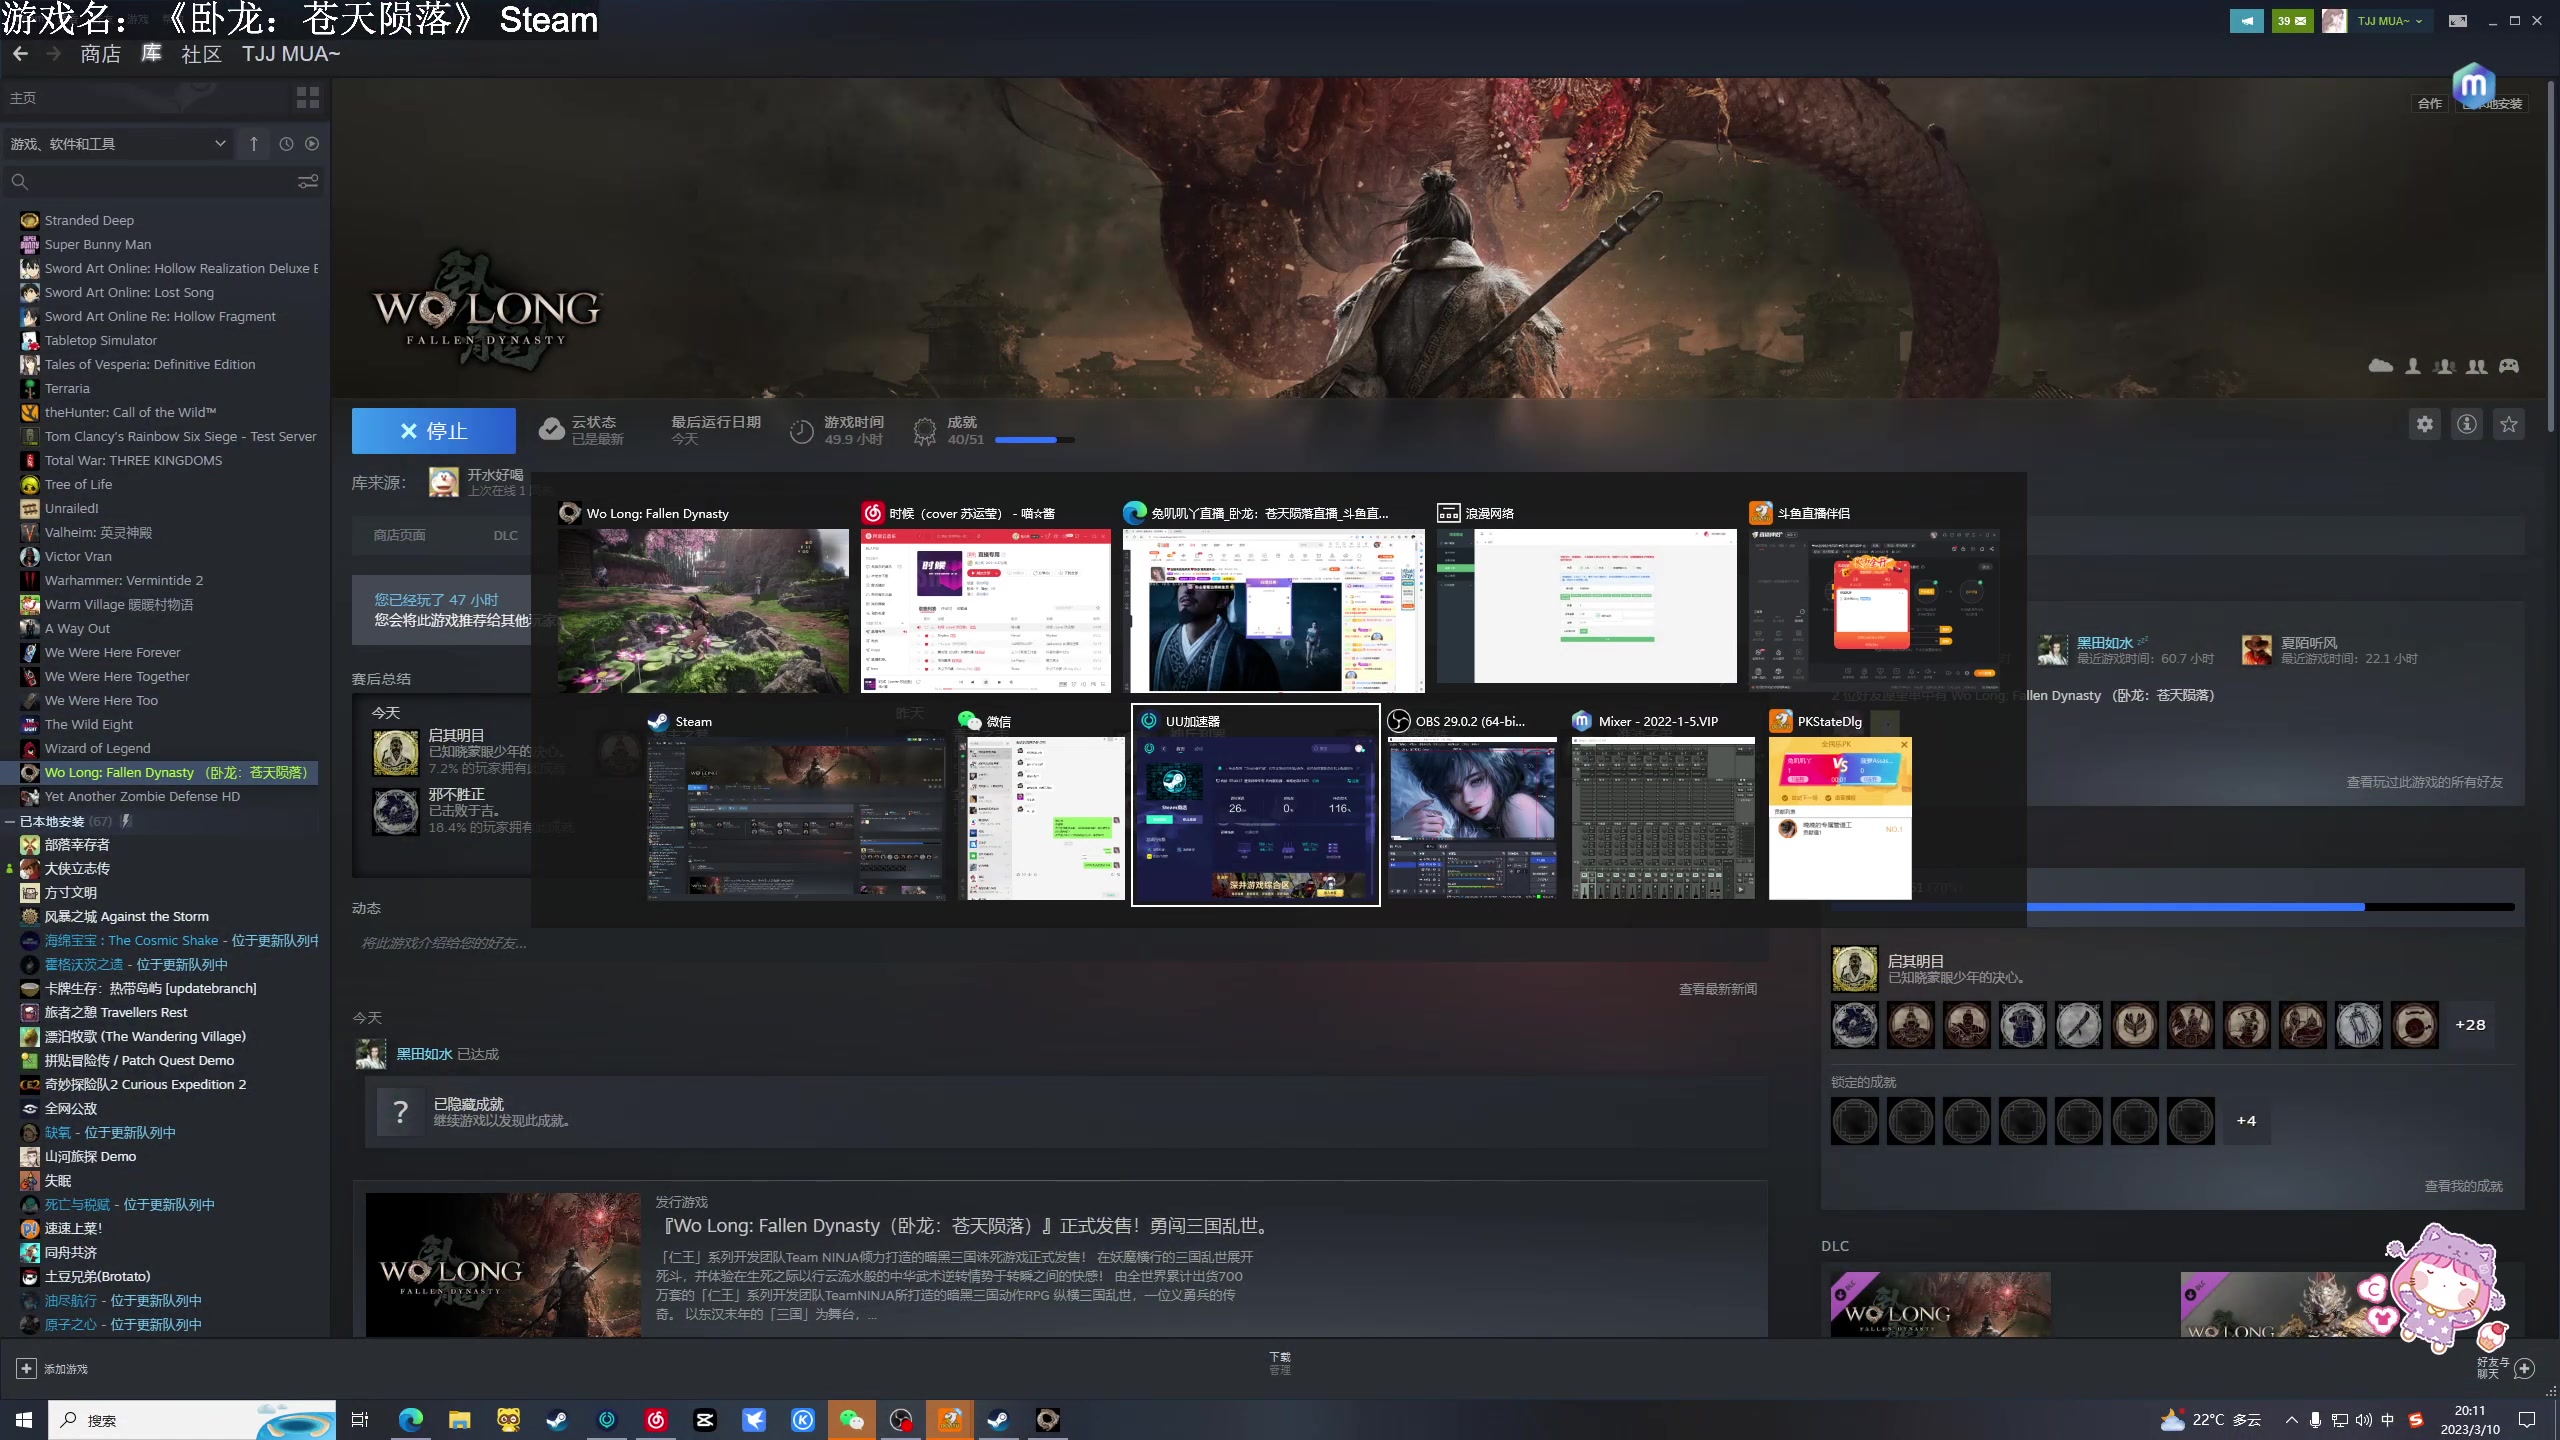Click the 40/51 achievements progress bar
This screenshot has width=2560, height=1440.
[1035, 439]
